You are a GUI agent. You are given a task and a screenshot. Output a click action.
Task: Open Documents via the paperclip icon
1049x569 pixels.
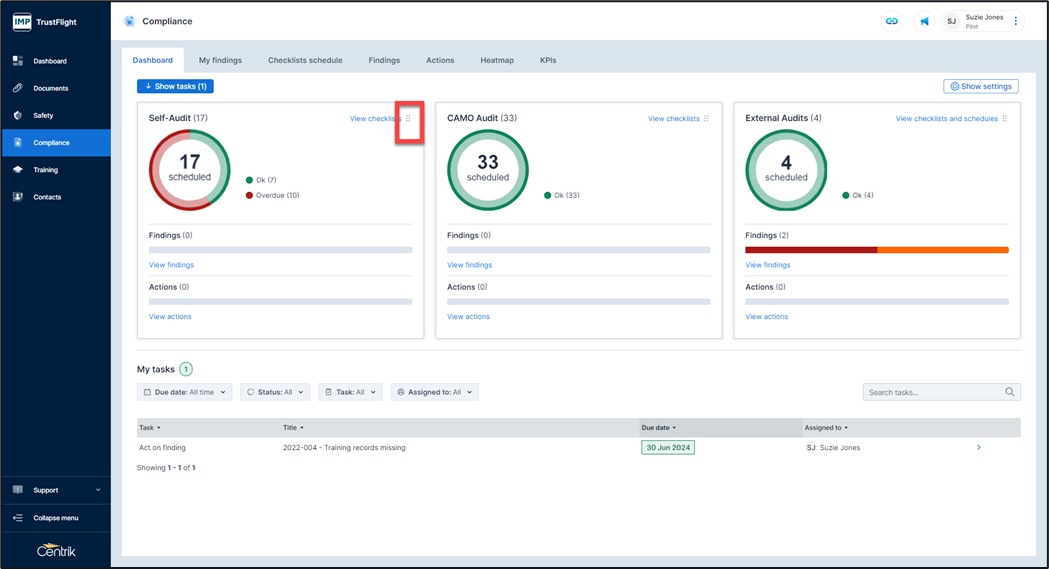click(x=18, y=88)
